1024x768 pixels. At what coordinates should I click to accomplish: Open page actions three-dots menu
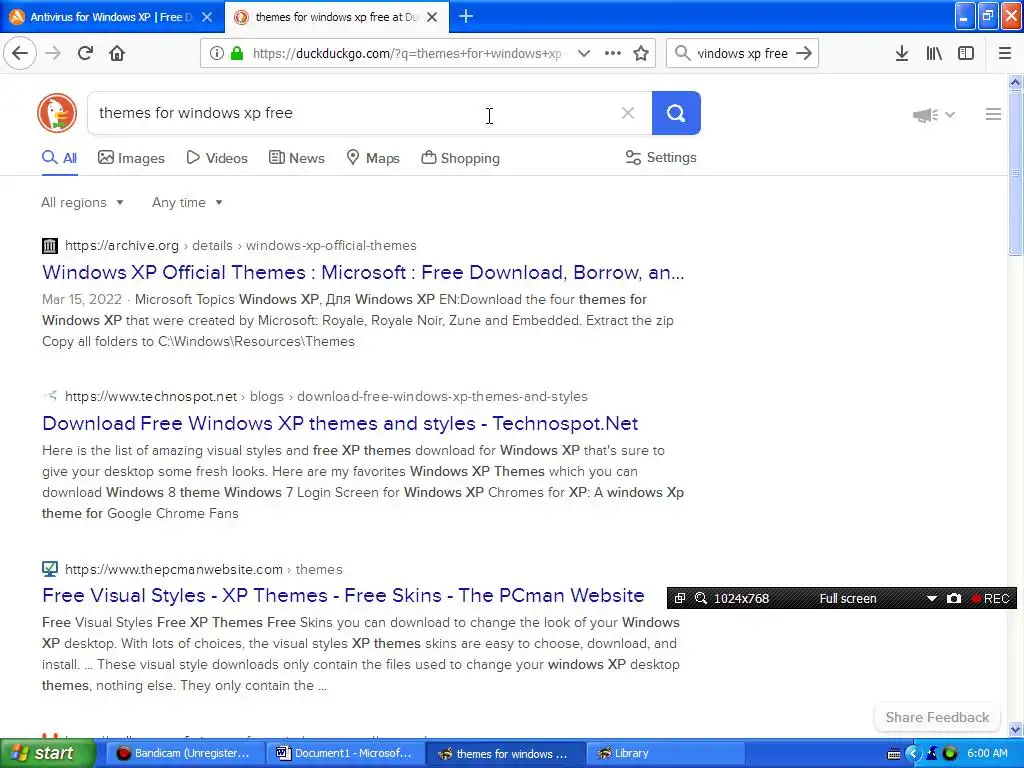point(613,53)
